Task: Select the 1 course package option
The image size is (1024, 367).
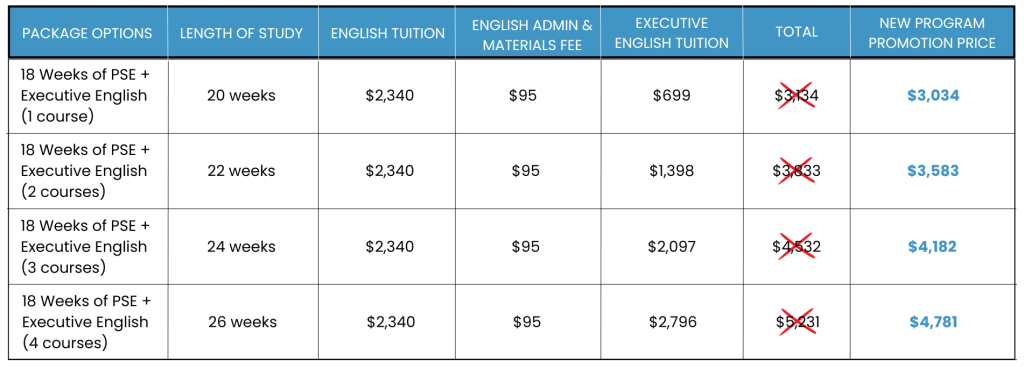Action: [86, 96]
